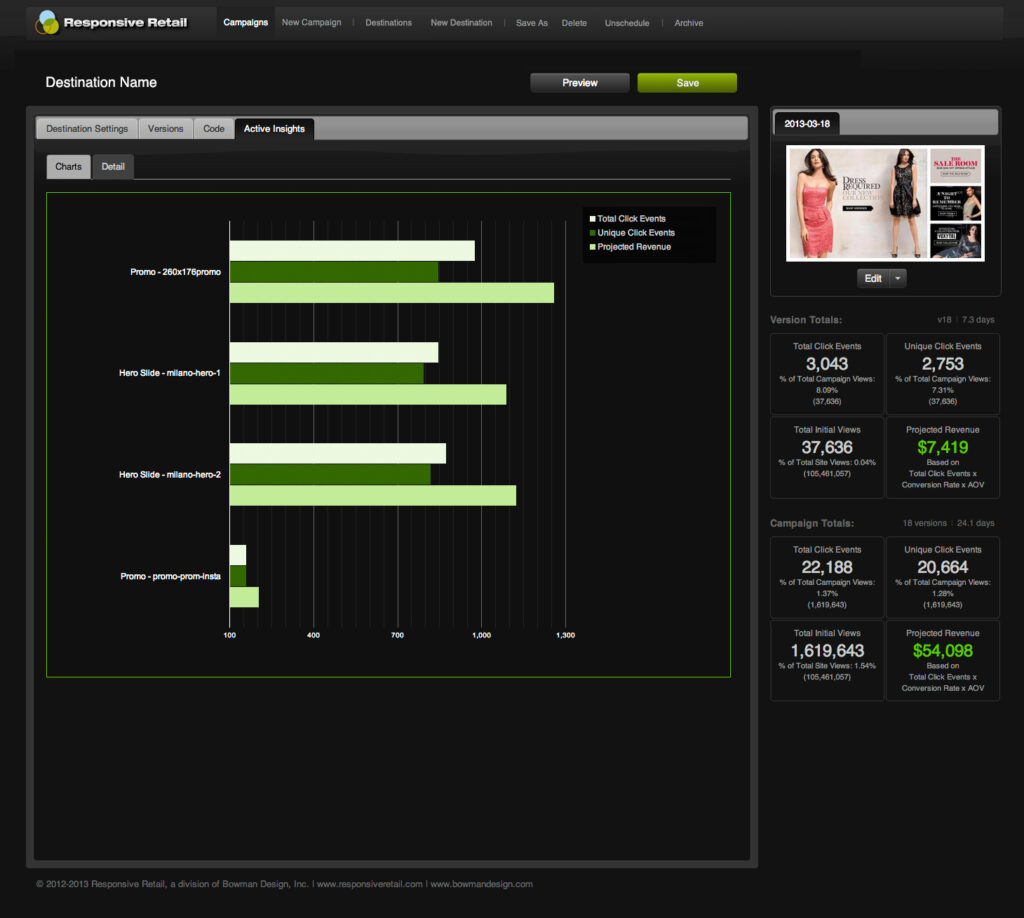The image size is (1024, 918).
Task: Click Version Unique Click Events value 2,753
Action: (942, 364)
